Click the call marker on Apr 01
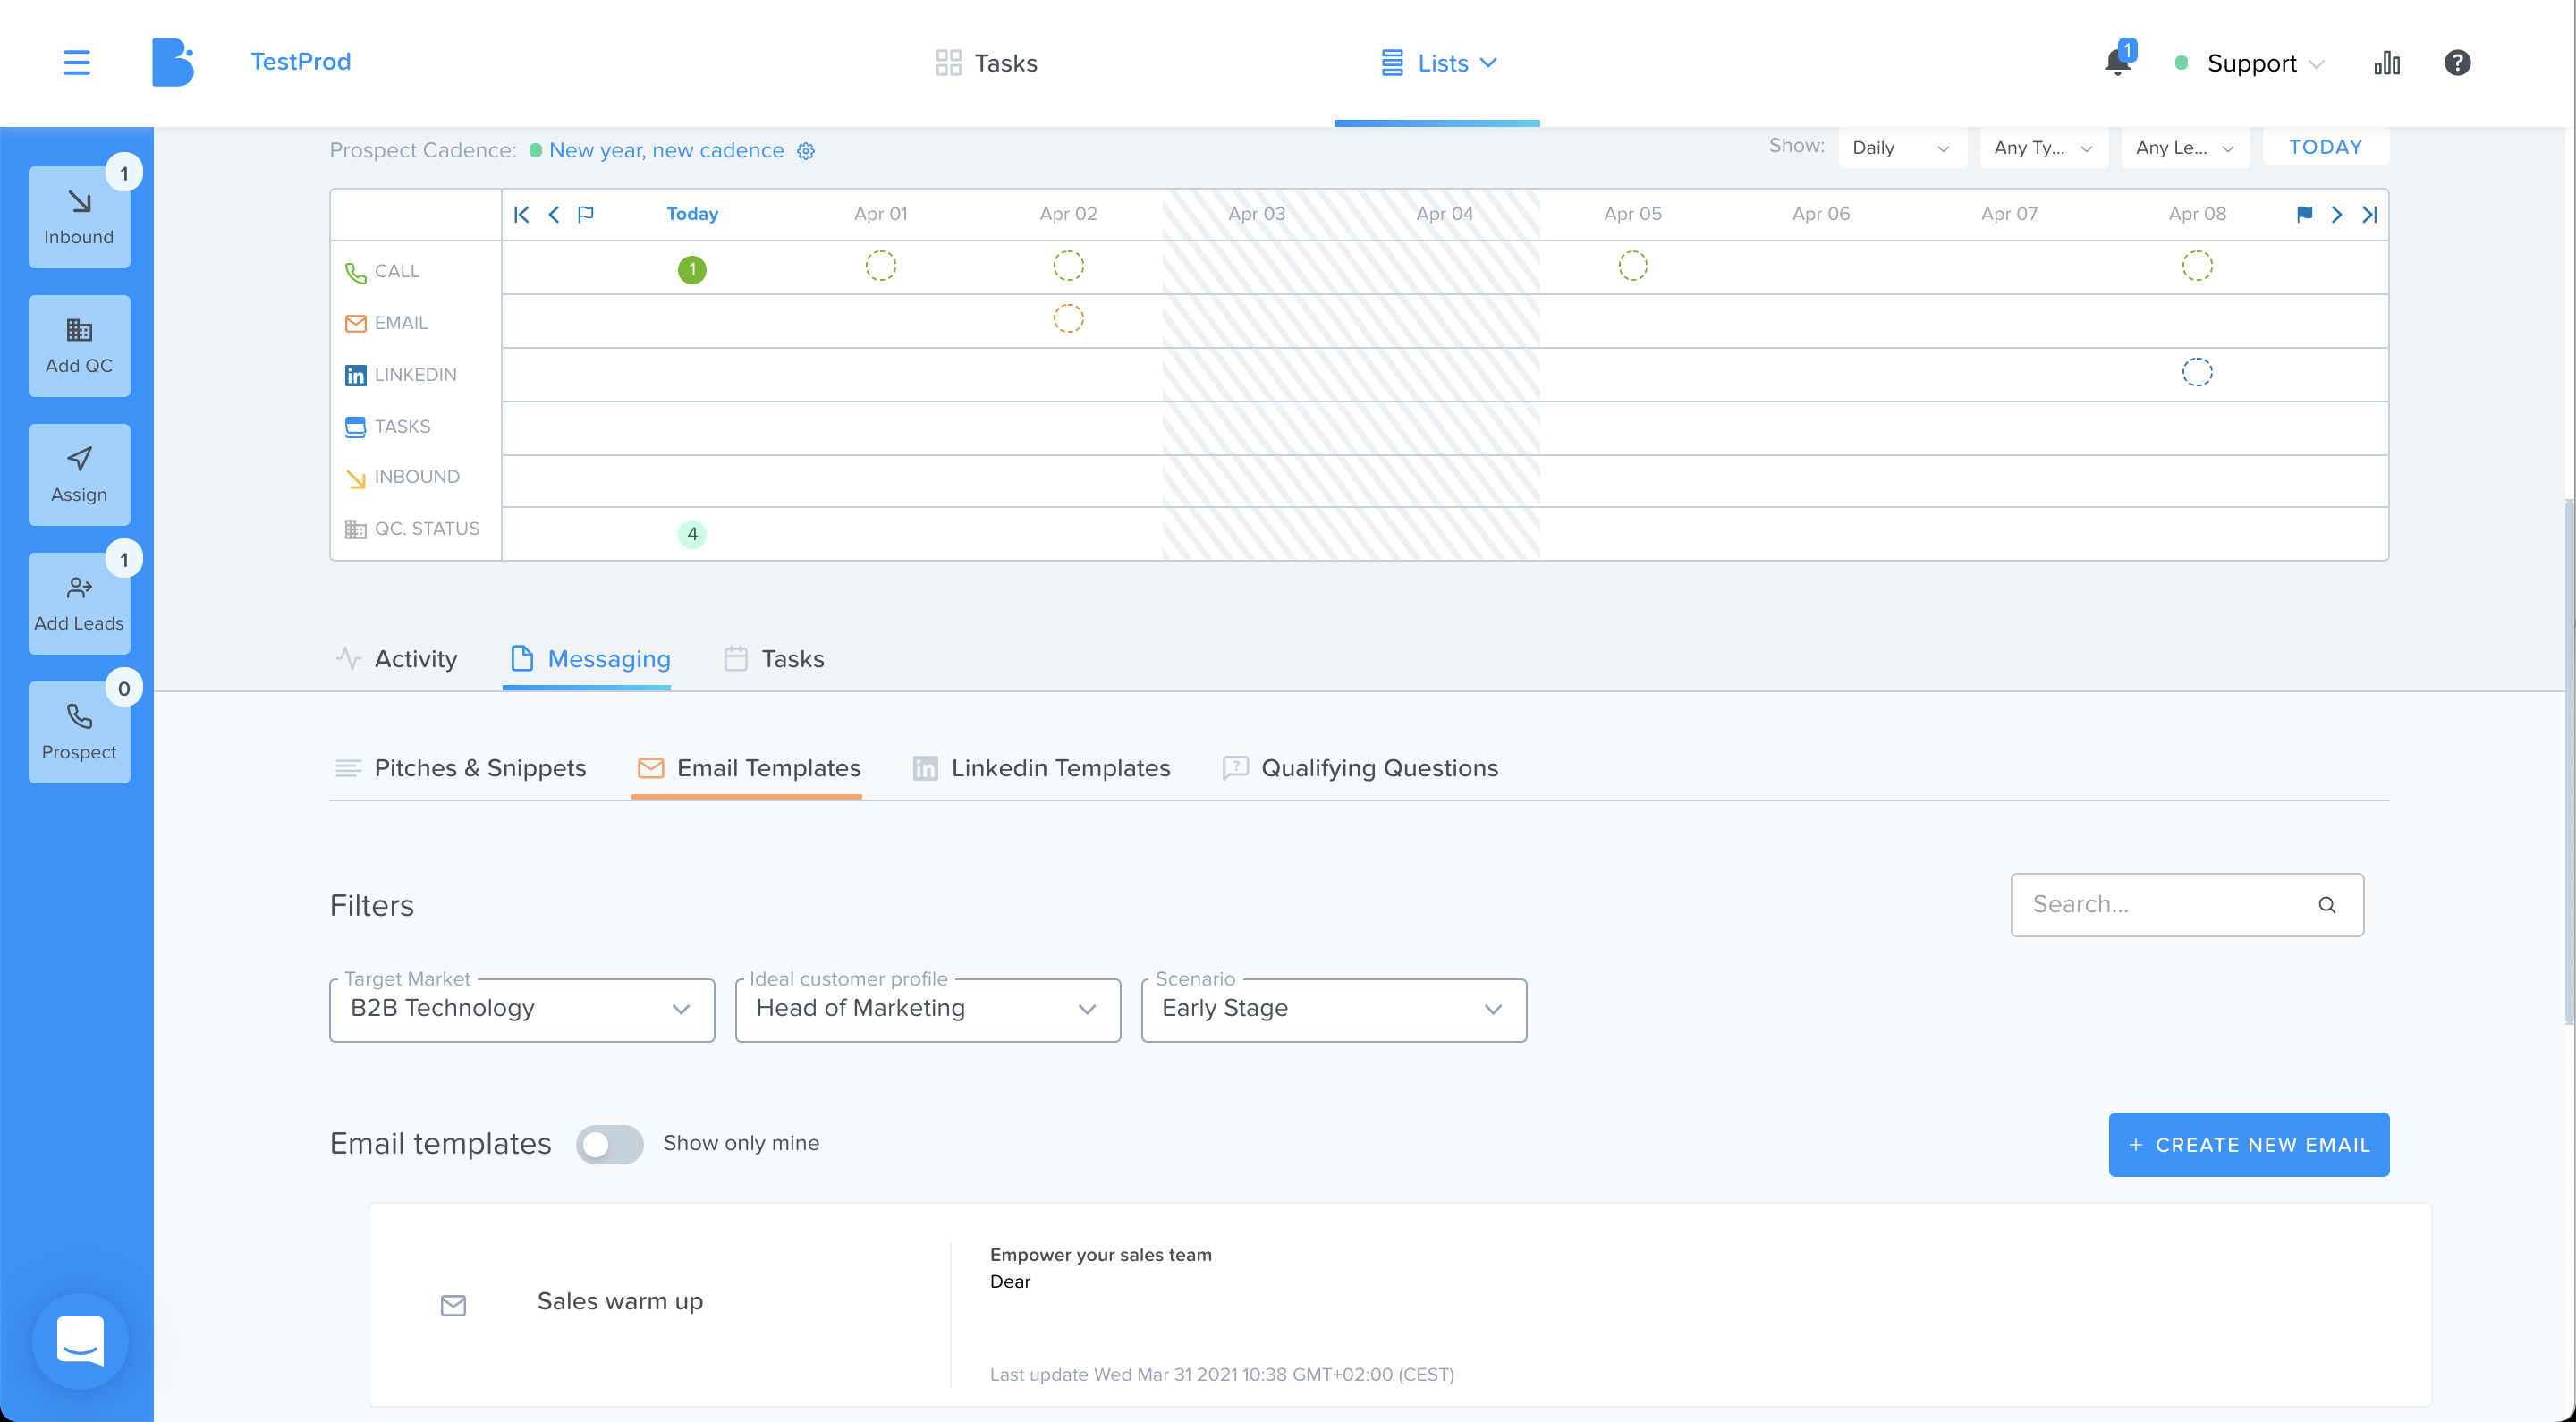2576x1422 pixels. [x=880, y=266]
